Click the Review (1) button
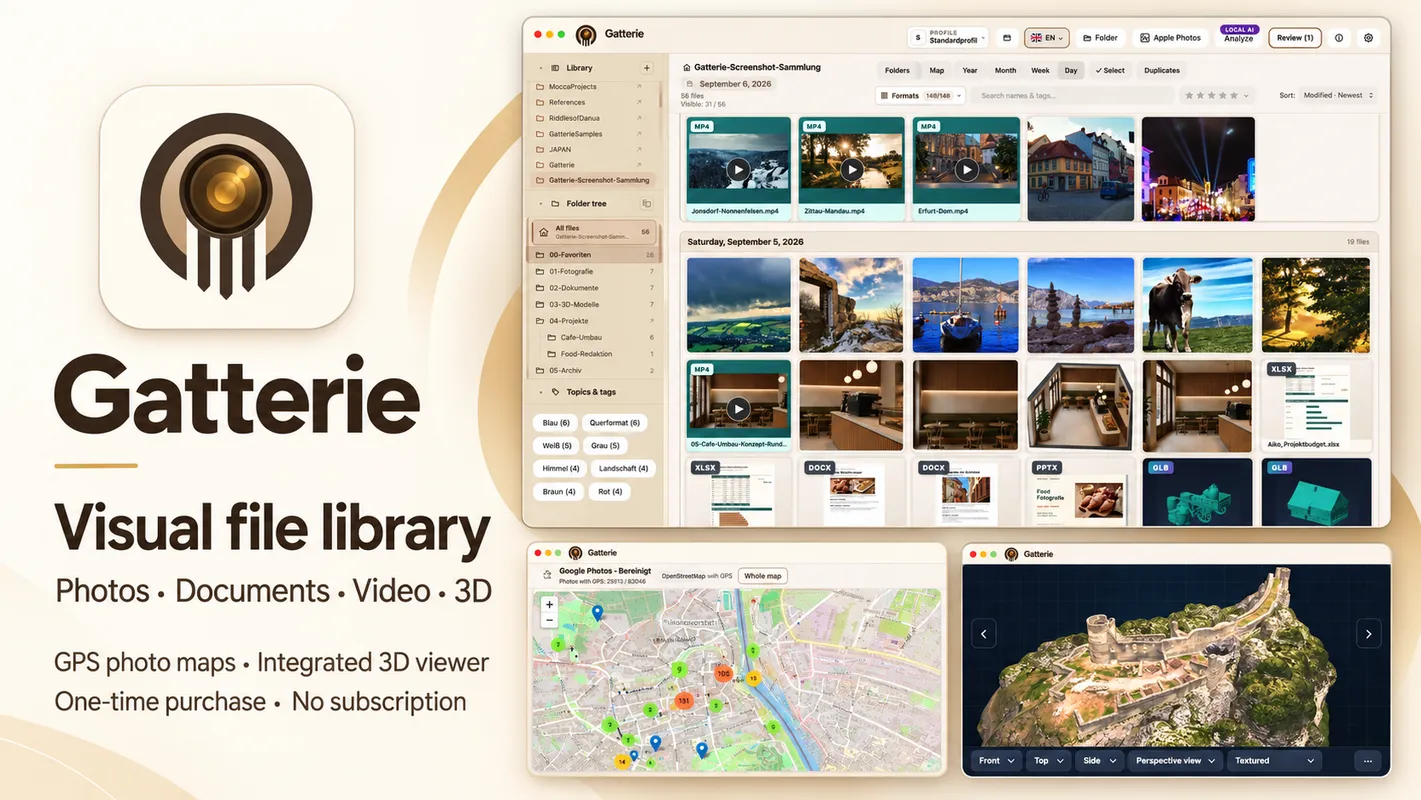 (x=1295, y=38)
